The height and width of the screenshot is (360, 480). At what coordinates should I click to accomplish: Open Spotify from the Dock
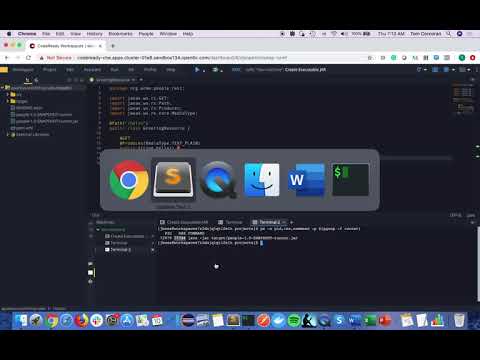click(x=294, y=320)
